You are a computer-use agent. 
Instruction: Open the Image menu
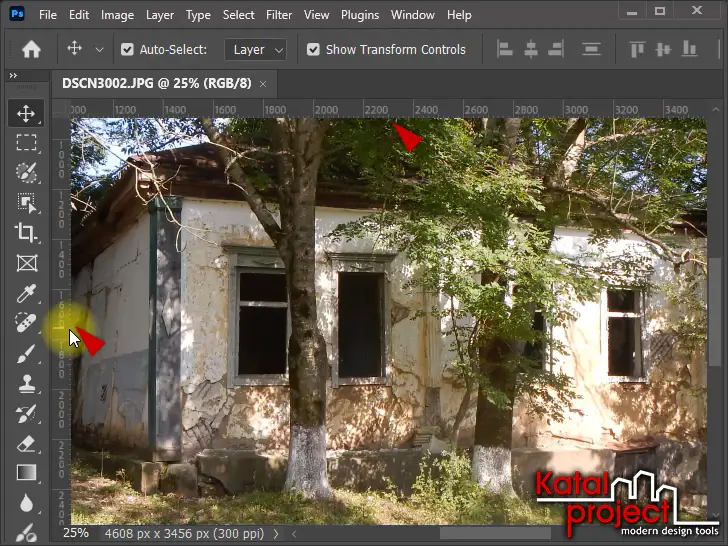pyautogui.click(x=117, y=15)
